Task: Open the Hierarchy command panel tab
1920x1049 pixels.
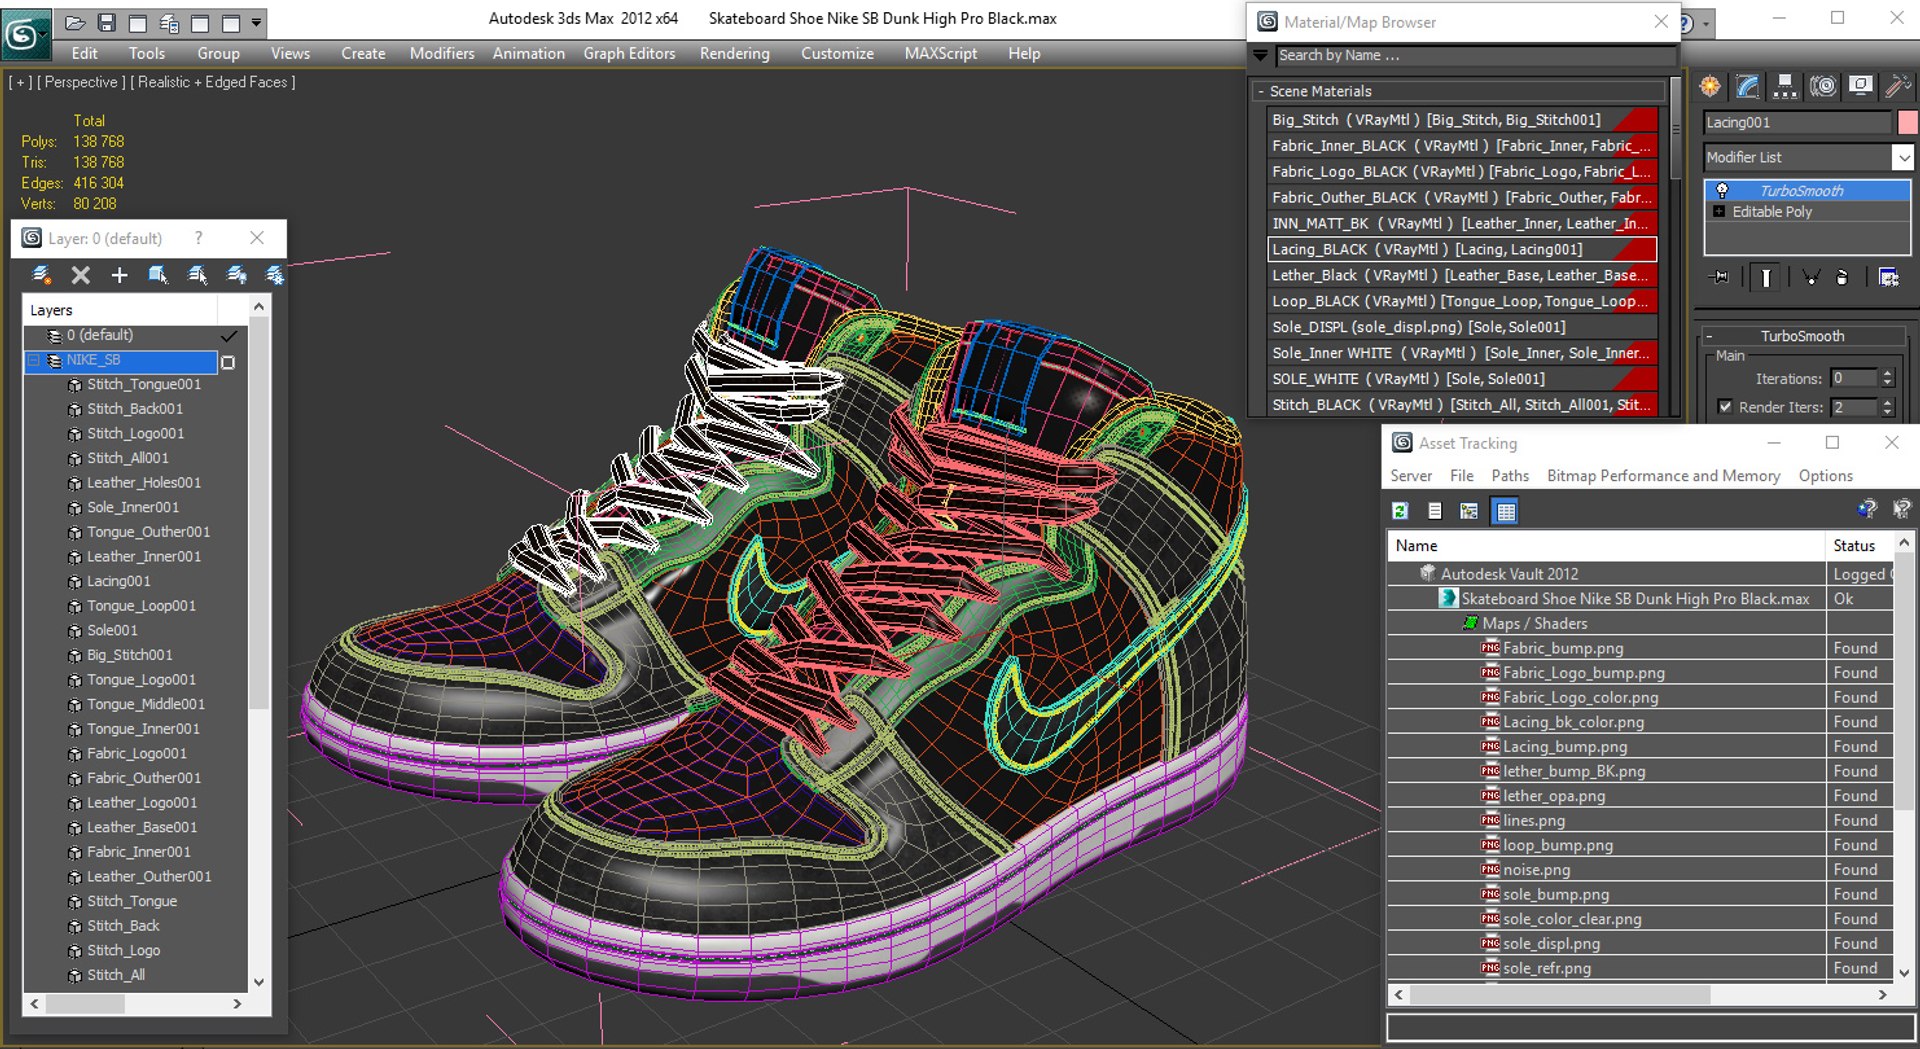Action: [x=1785, y=87]
